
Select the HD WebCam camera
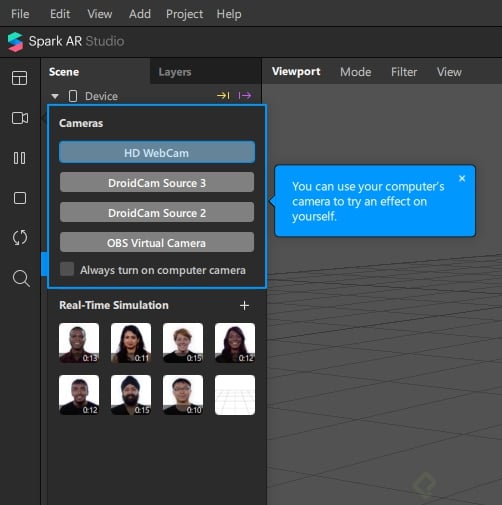(157, 152)
